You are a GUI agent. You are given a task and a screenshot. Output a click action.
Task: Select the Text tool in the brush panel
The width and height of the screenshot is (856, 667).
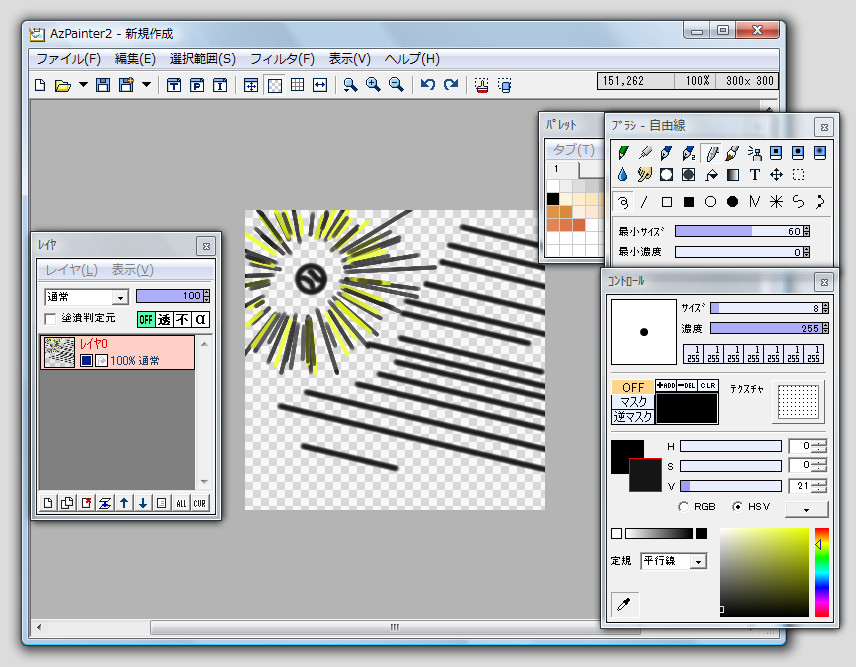coord(754,175)
